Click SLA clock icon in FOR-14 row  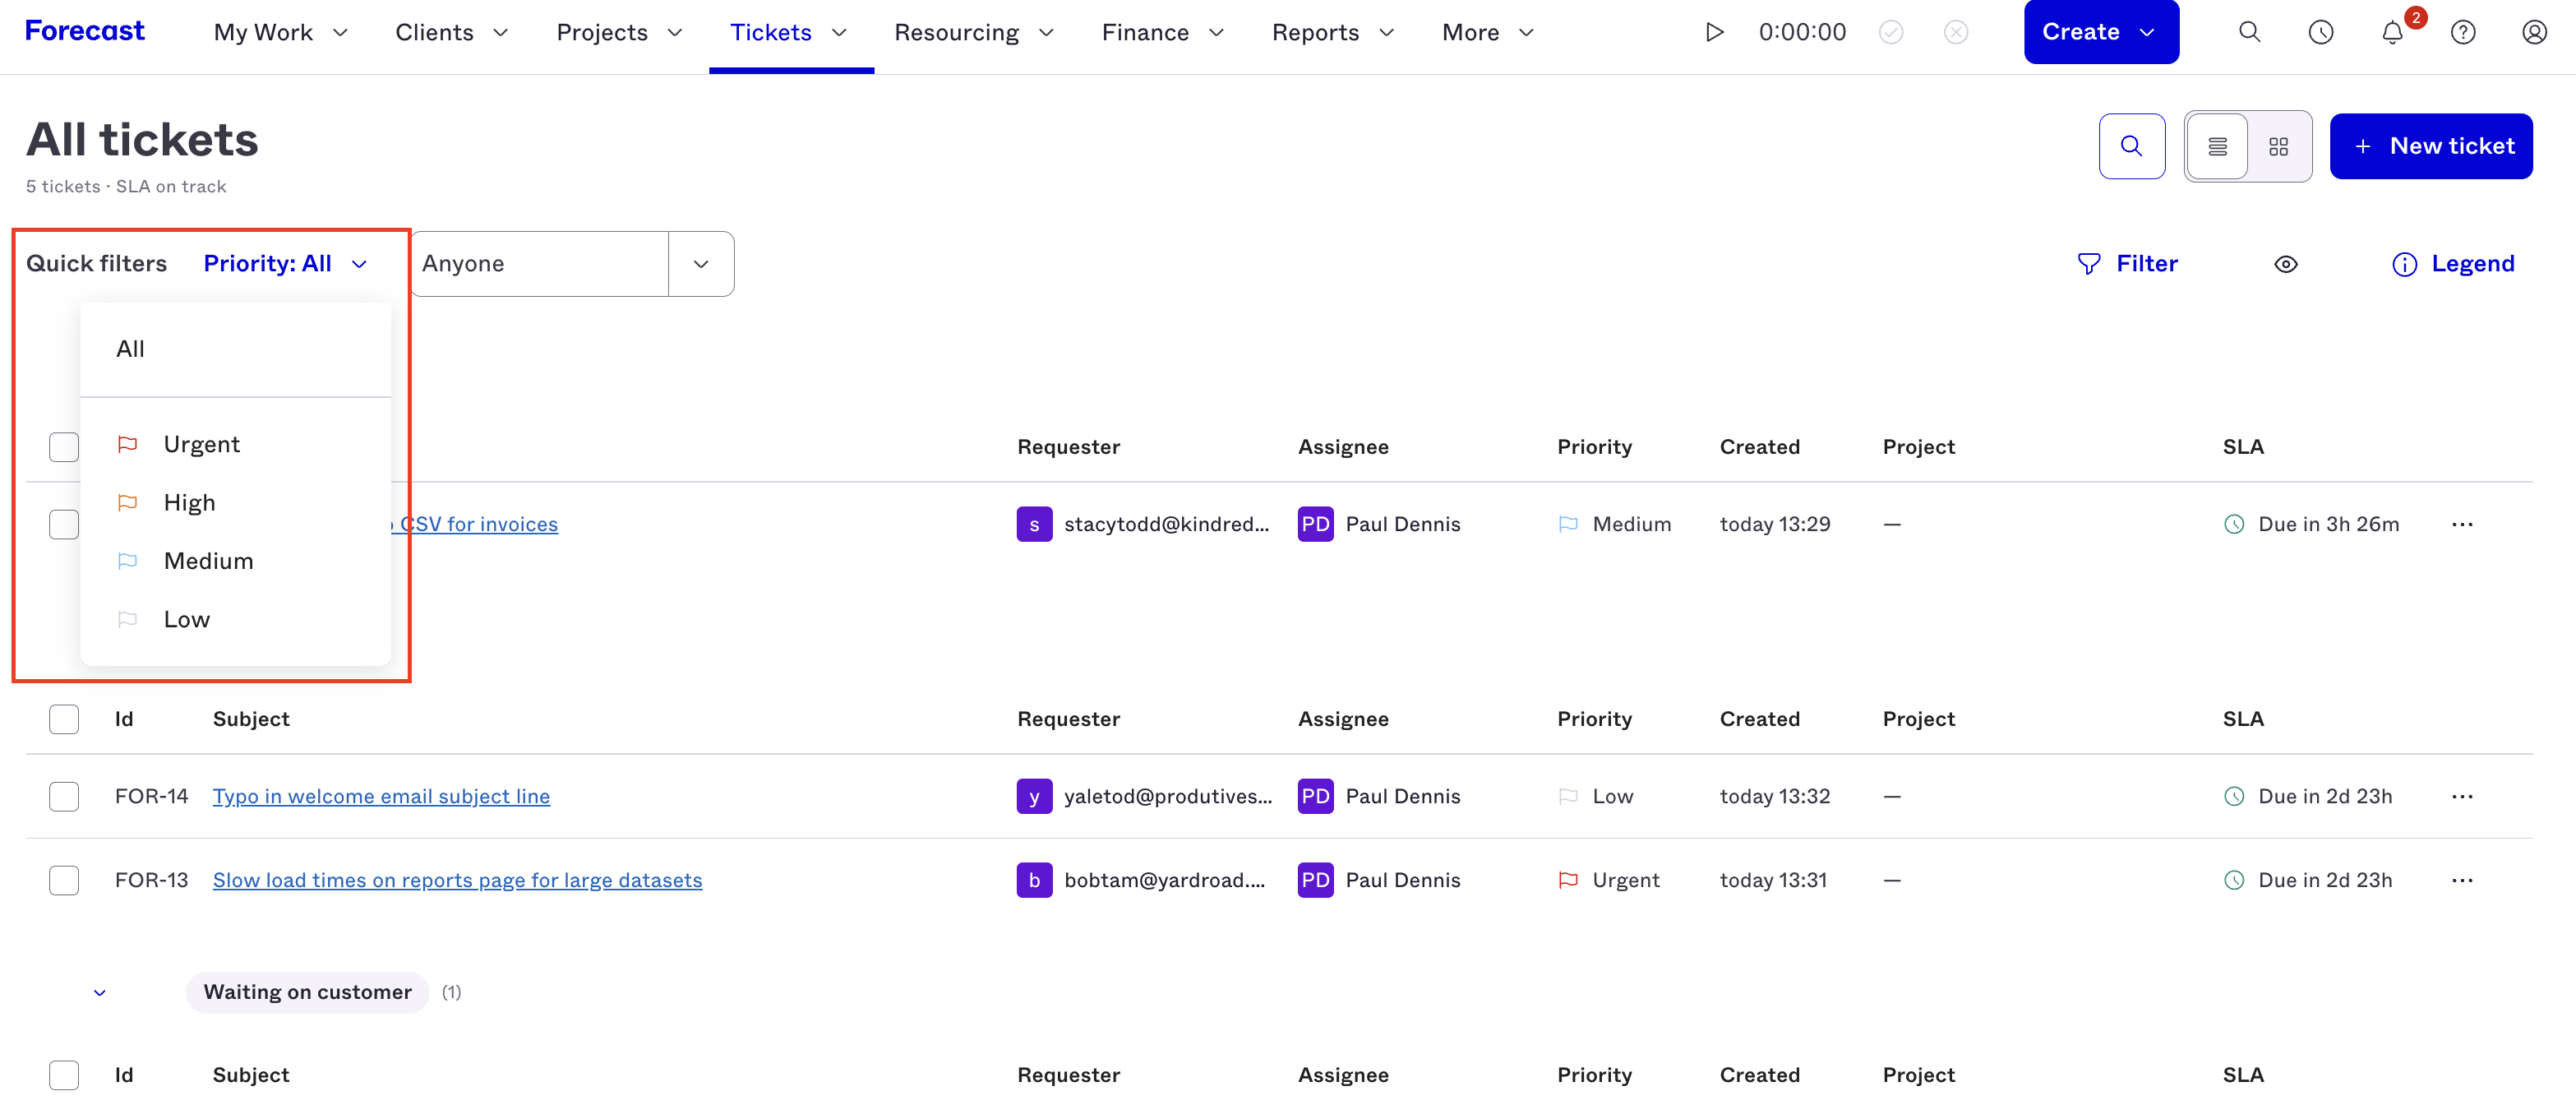pyautogui.click(x=2233, y=797)
